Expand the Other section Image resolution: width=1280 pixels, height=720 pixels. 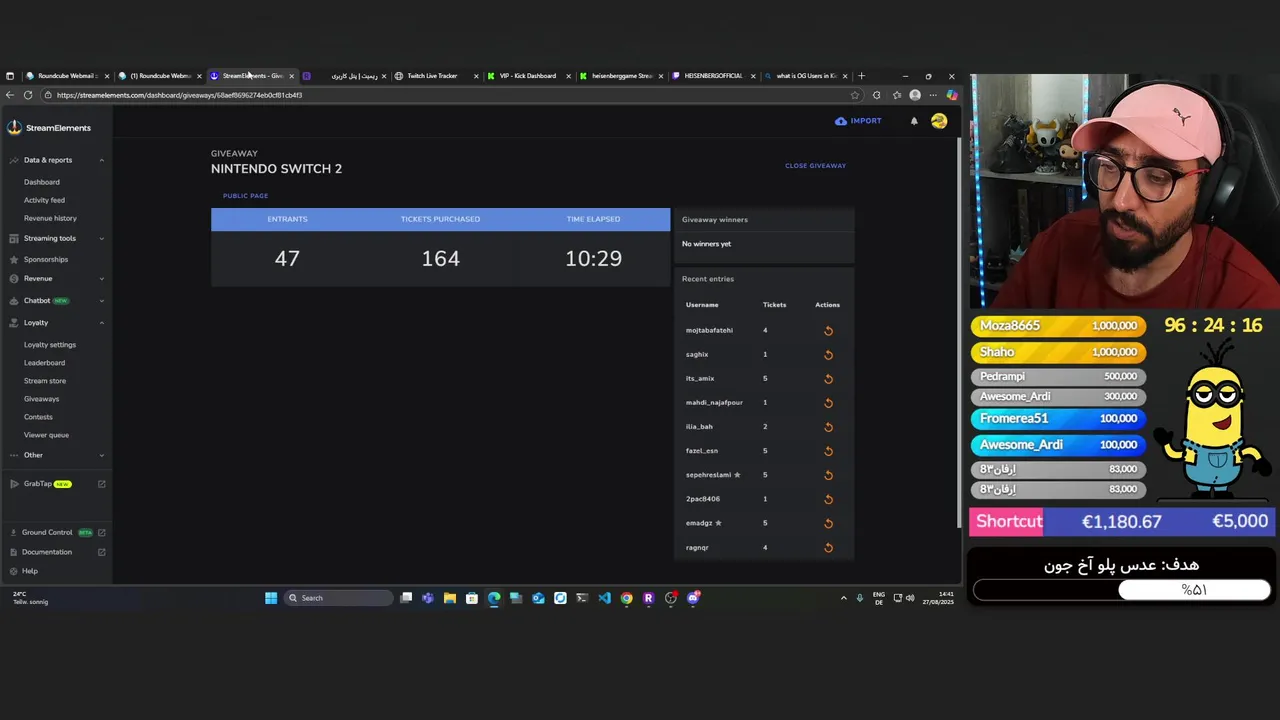click(x=101, y=455)
